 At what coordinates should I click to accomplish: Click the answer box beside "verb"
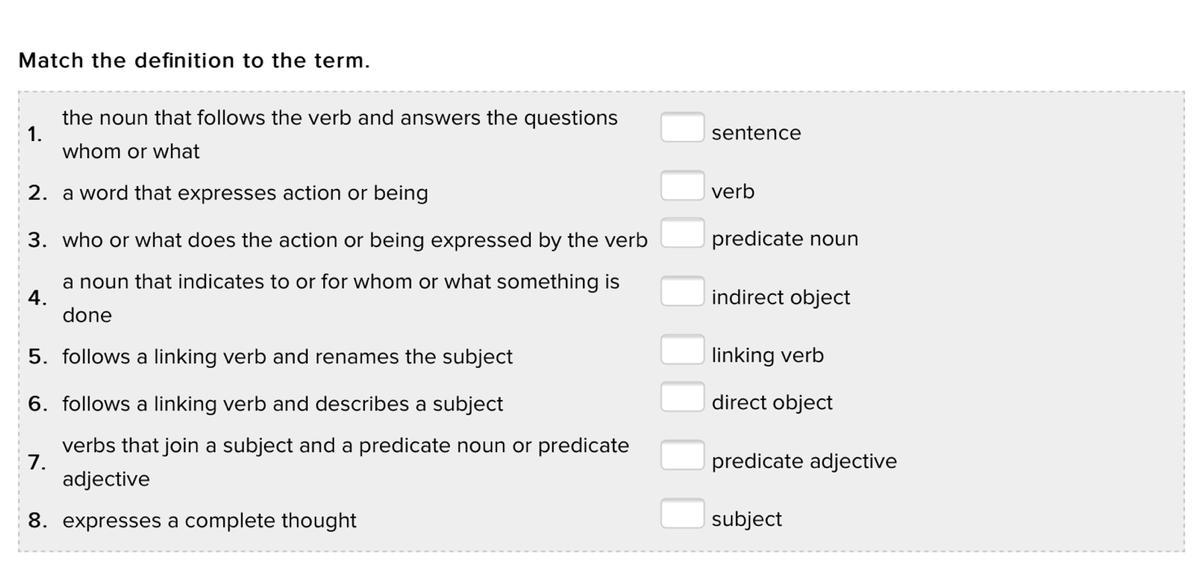coord(682,186)
